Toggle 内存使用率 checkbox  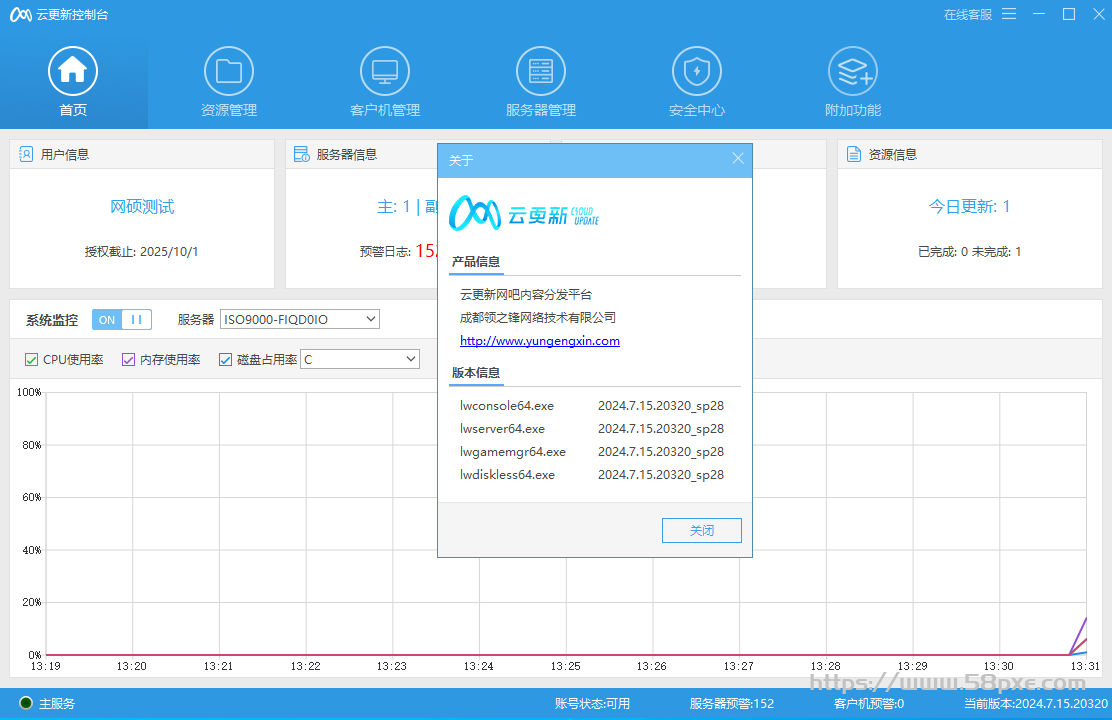[128, 360]
